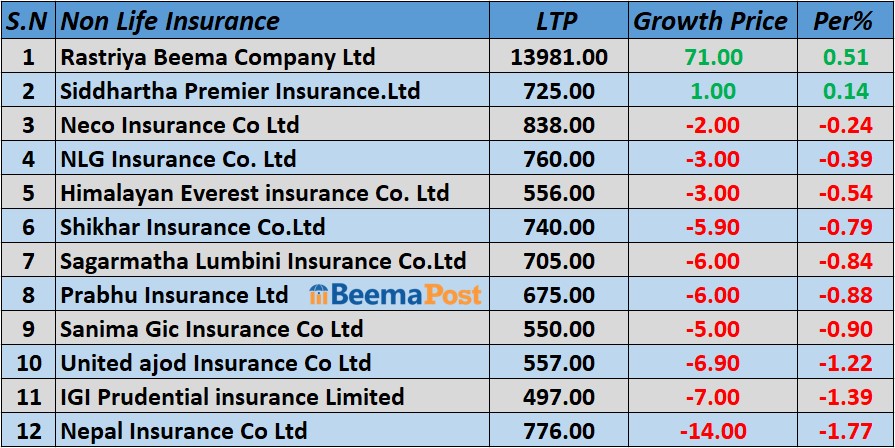
Task: Click IGI Prudential insurance Limited cell
Action: [x=232, y=397]
